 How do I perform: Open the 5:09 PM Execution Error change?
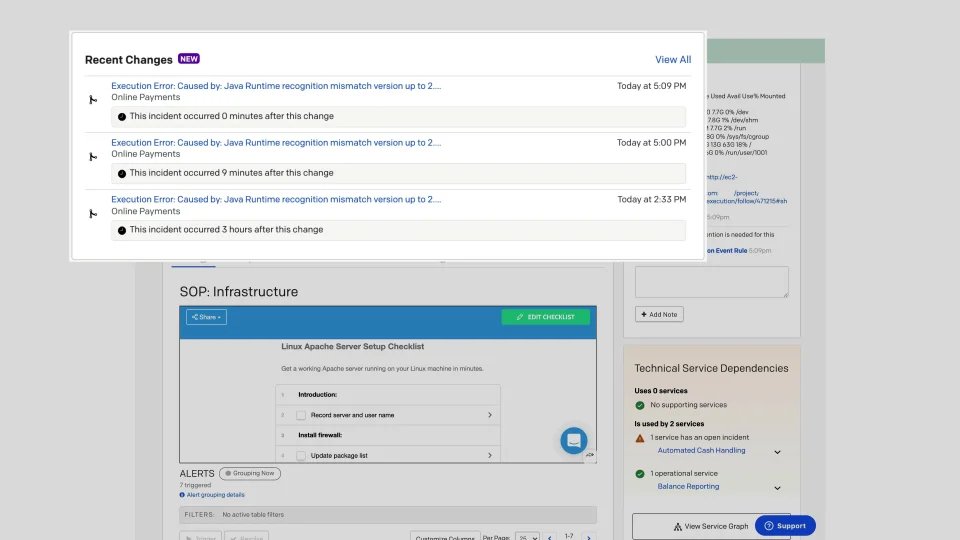(x=276, y=86)
